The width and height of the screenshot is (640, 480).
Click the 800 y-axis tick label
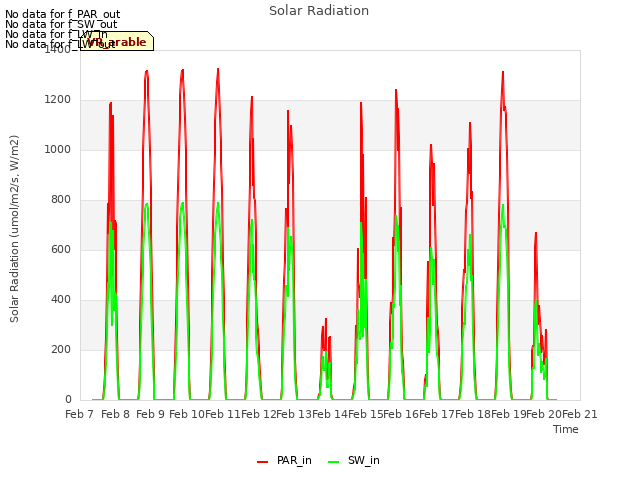[61, 200]
